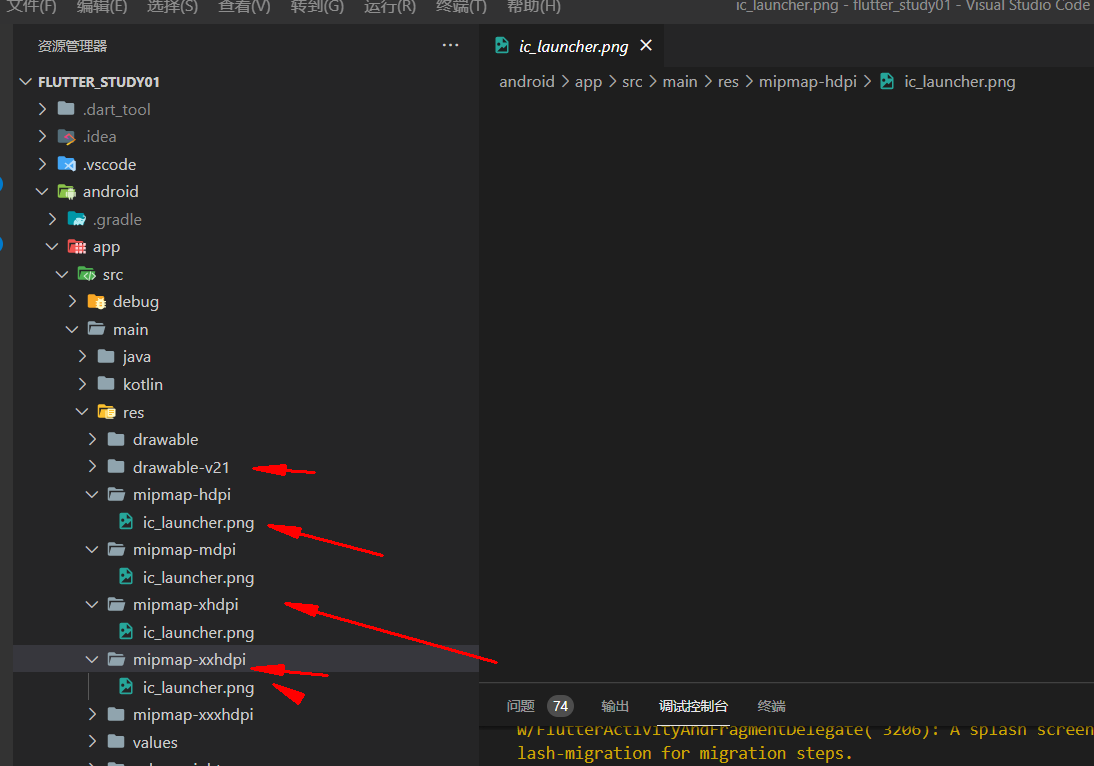Open the 运行(R) menu
Viewport: 1094px width, 766px height.
pyautogui.click(x=390, y=6)
